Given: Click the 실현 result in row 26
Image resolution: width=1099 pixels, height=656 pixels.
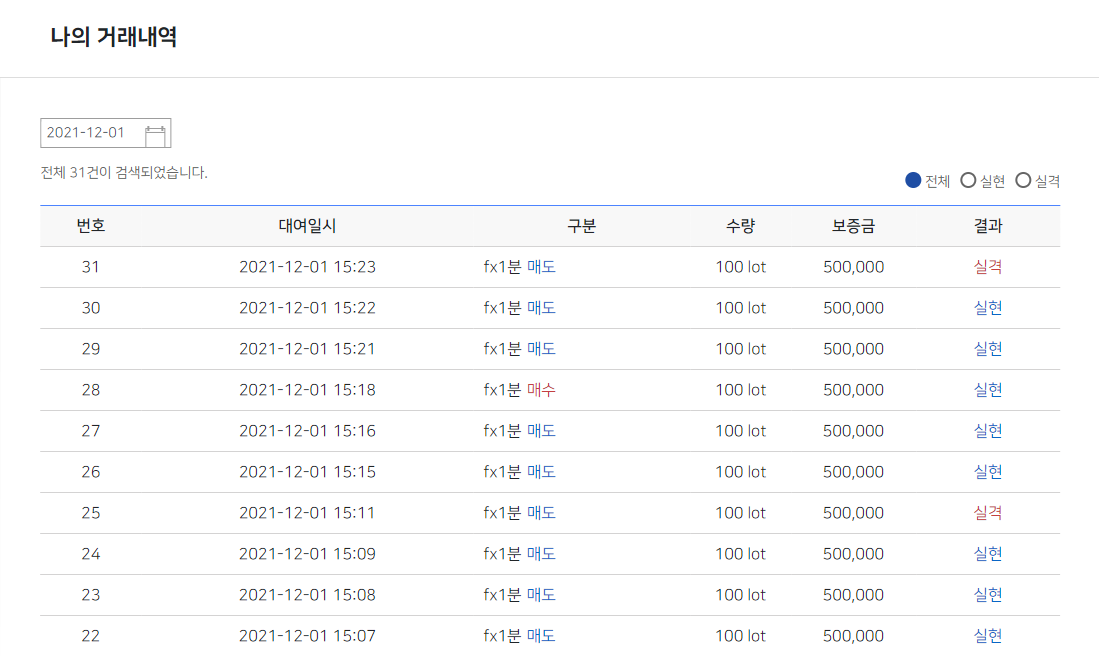Looking at the screenshot, I should click(x=988, y=472).
